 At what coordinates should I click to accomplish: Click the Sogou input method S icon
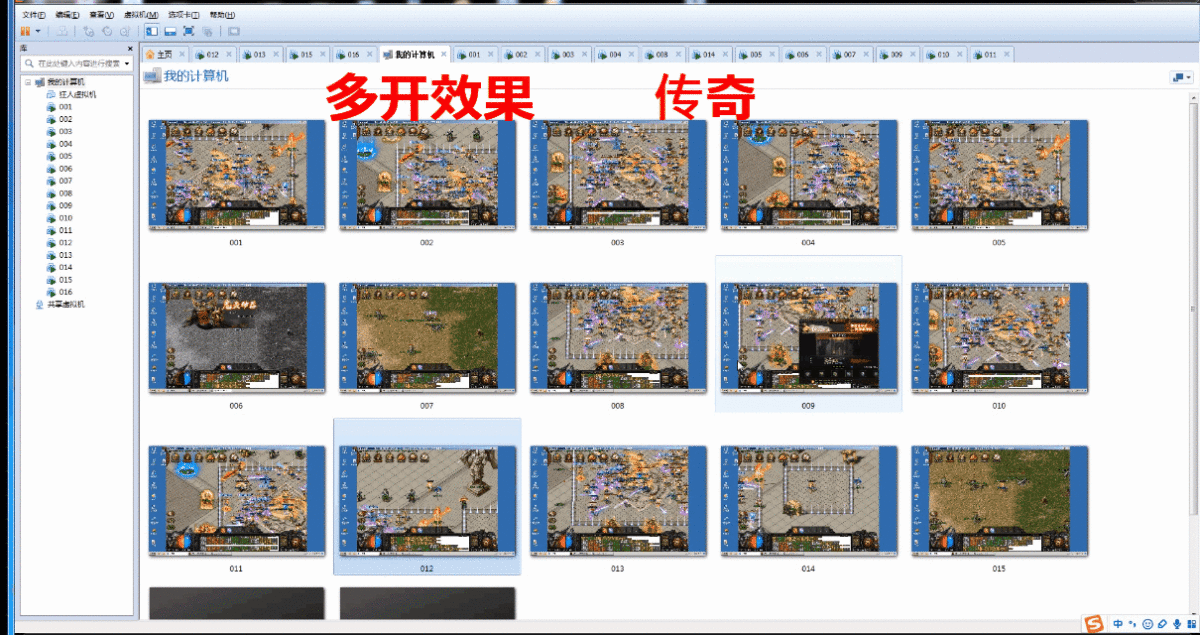[1095, 624]
